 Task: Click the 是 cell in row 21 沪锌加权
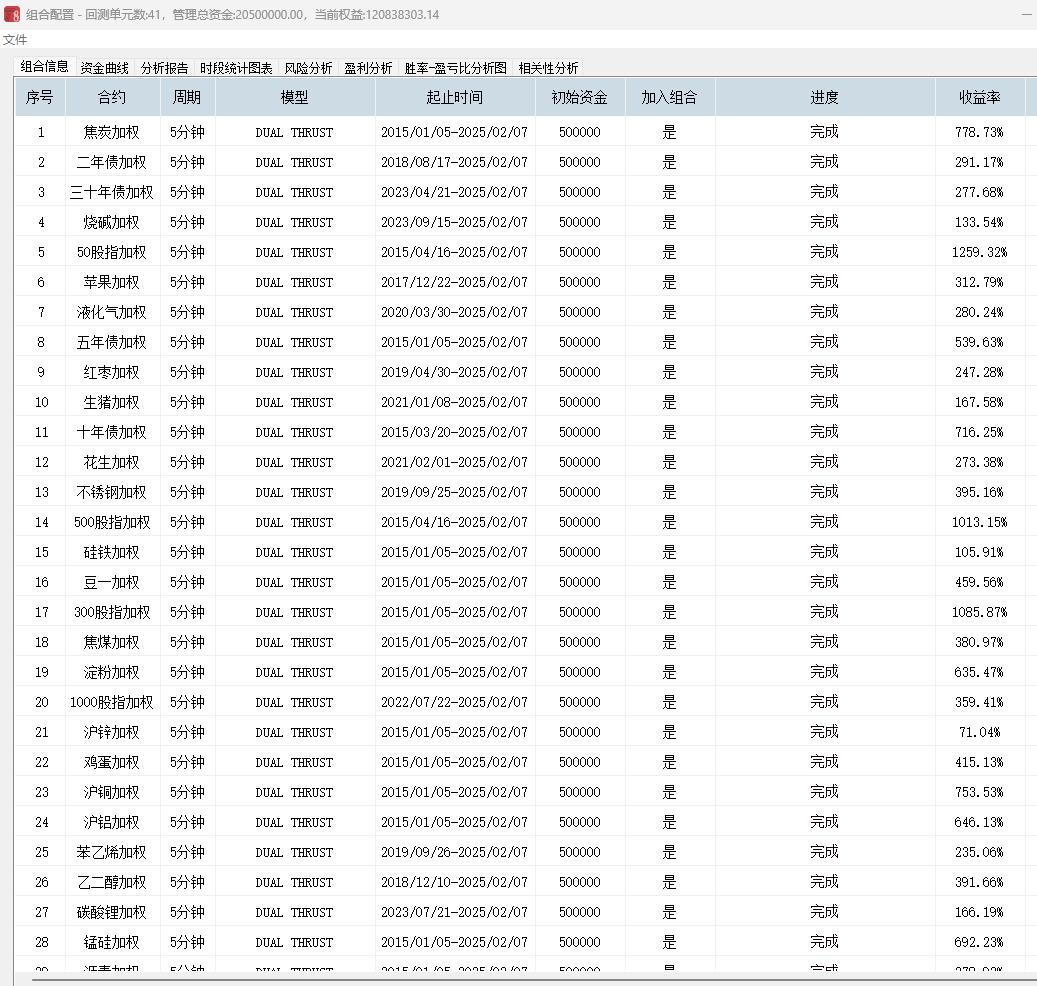(668, 732)
